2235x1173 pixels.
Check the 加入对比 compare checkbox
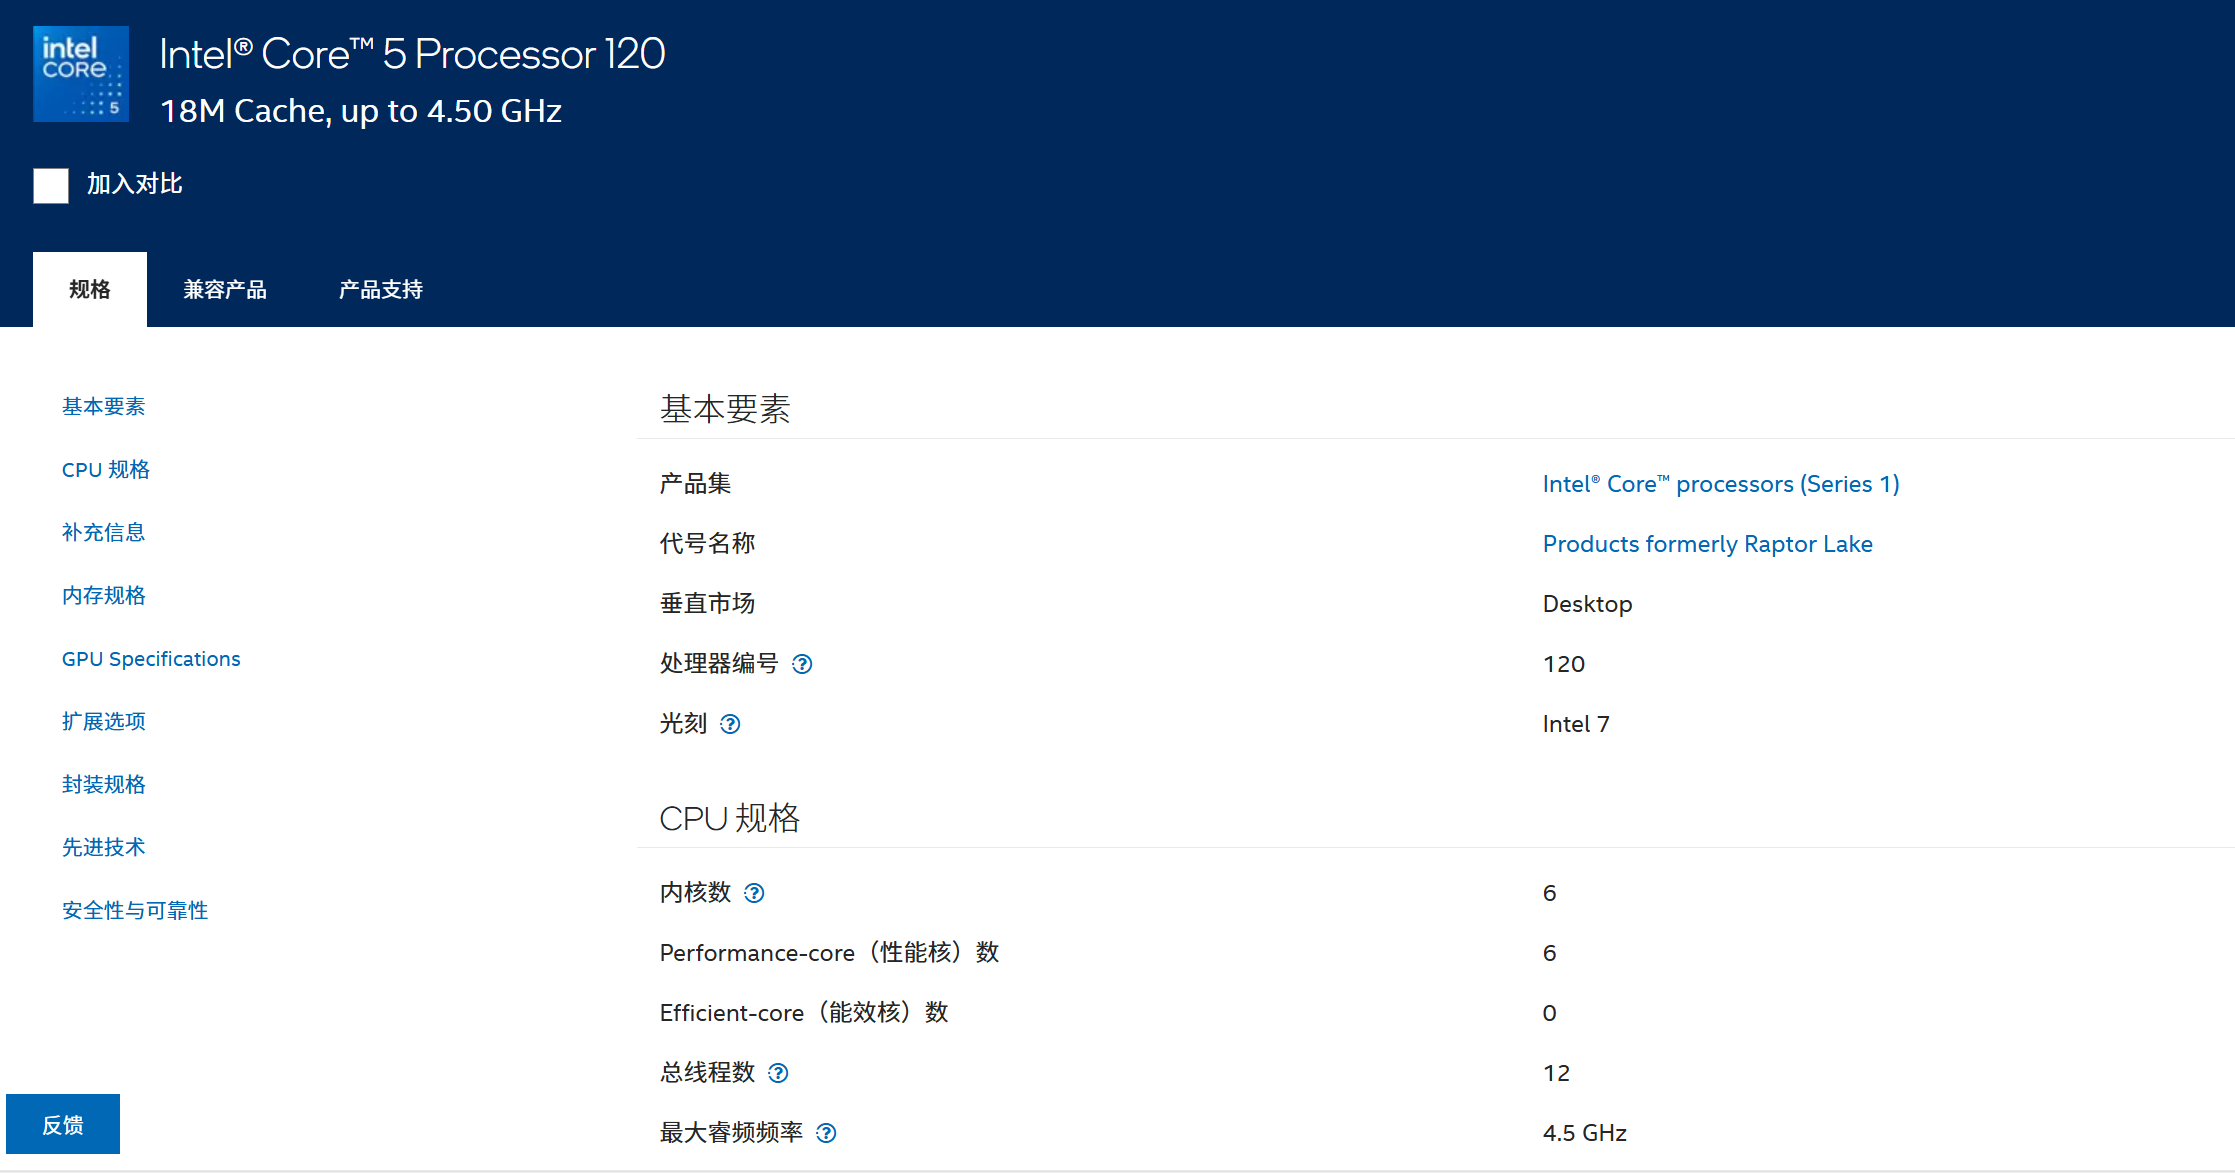click(51, 185)
